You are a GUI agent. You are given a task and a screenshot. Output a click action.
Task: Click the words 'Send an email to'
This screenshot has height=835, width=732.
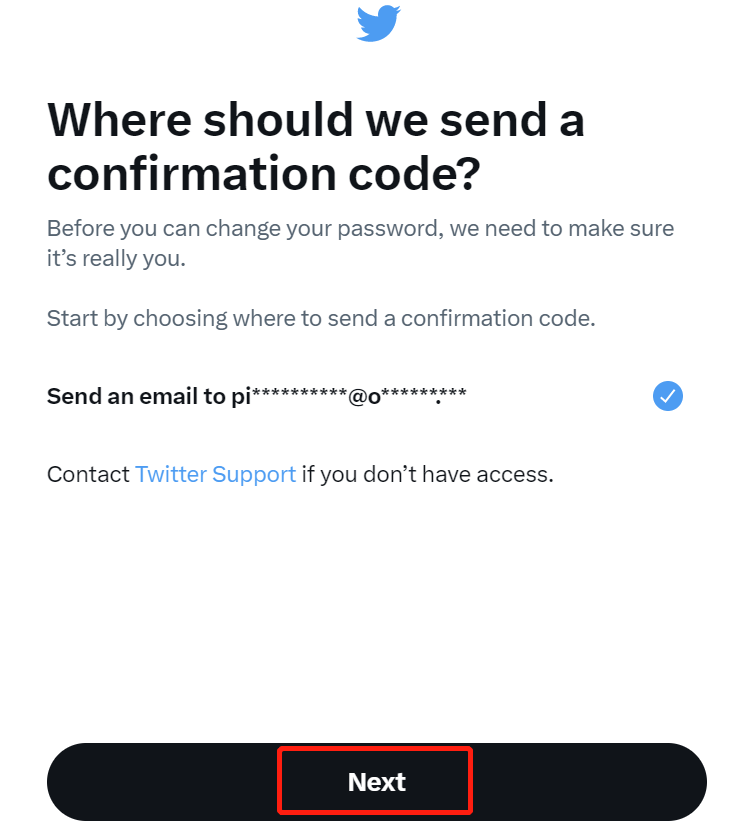(136, 396)
